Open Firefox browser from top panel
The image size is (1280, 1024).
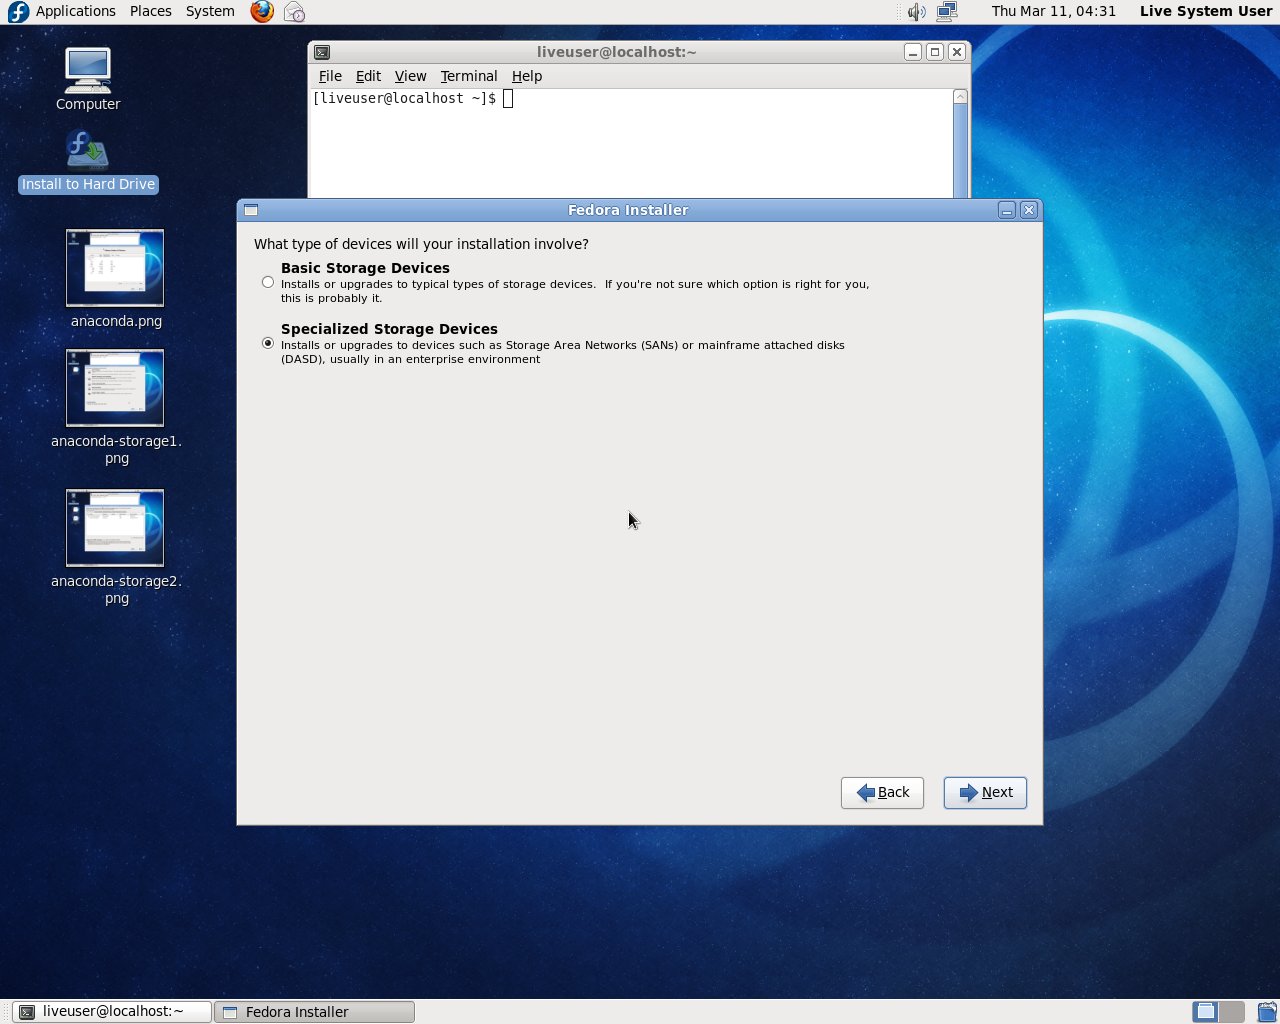262,12
